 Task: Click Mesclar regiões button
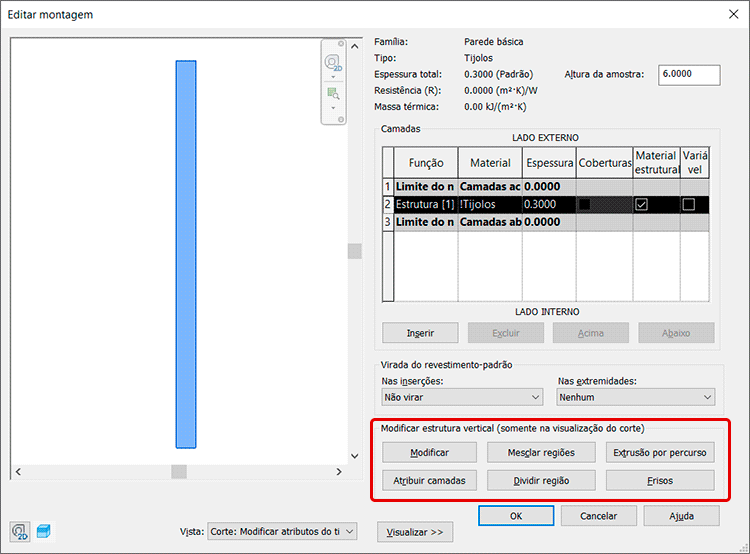point(541,453)
